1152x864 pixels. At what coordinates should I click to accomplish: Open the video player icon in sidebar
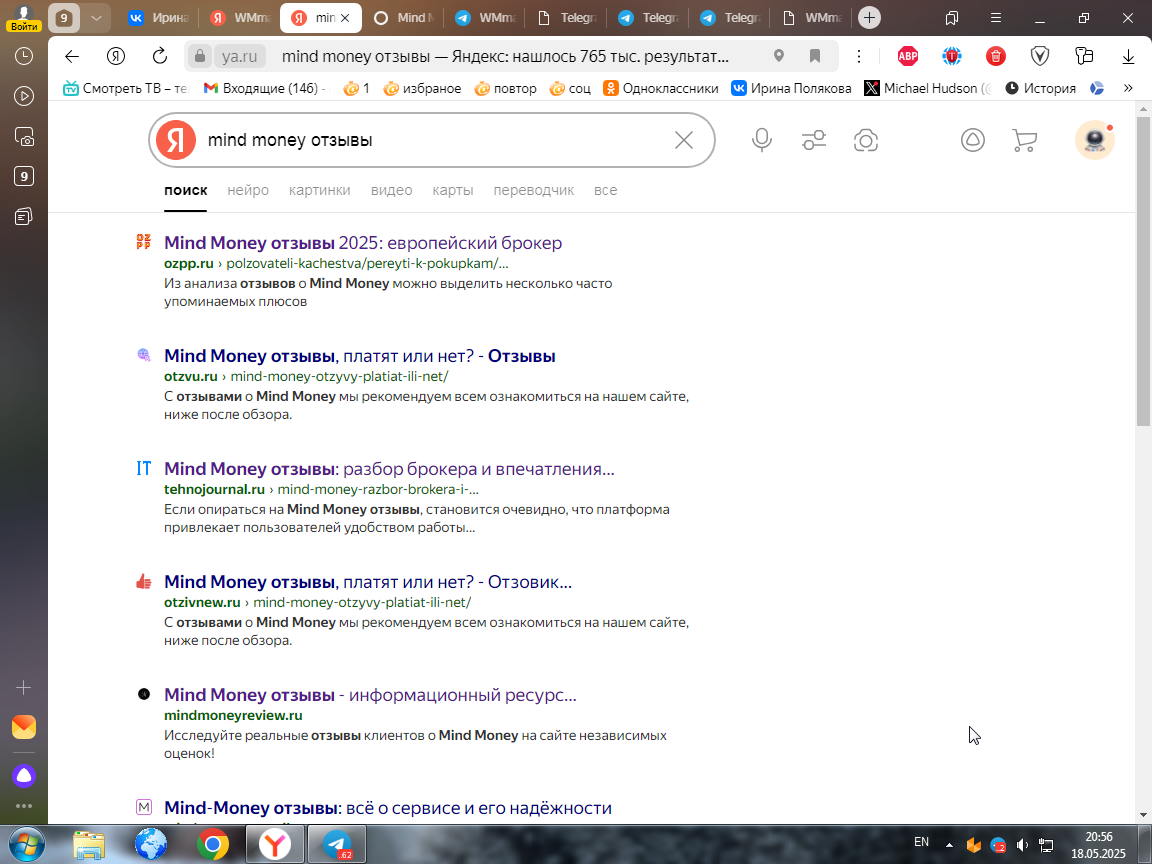[x=24, y=96]
